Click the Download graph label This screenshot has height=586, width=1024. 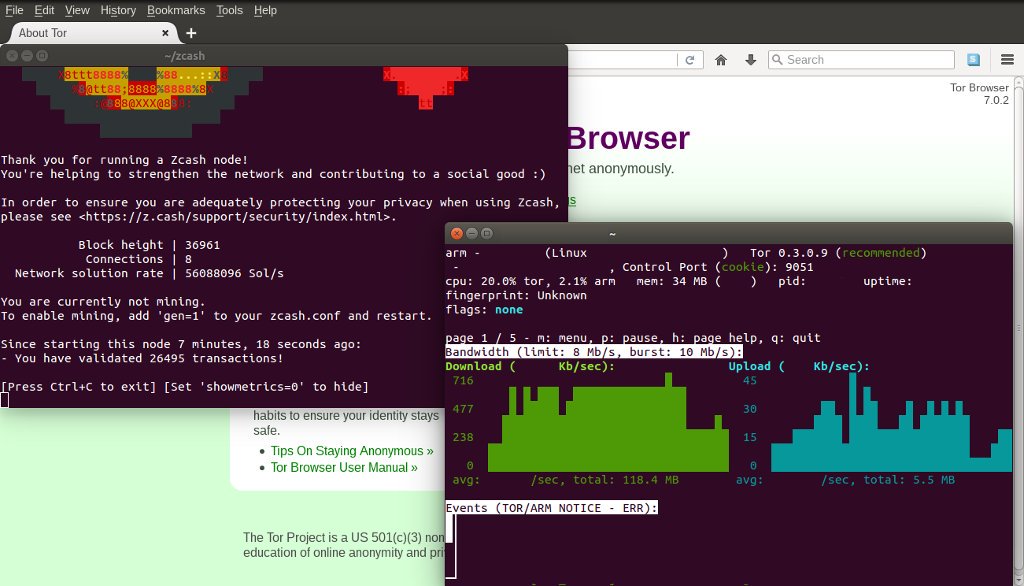pos(530,366)
